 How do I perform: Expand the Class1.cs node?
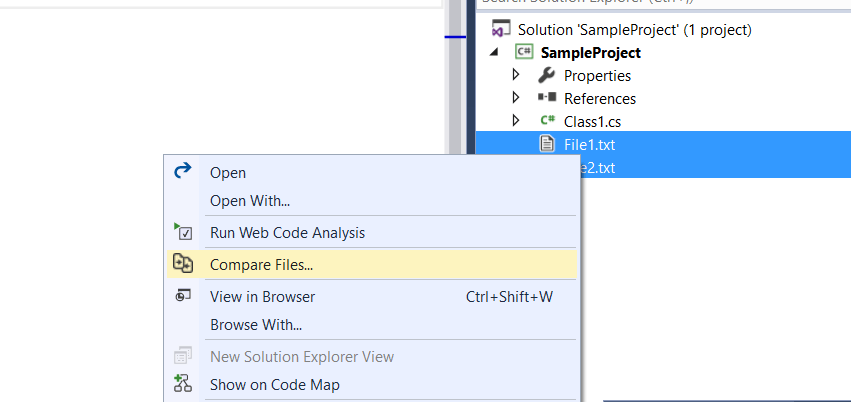pyautogui.click(x=516, y=120)
